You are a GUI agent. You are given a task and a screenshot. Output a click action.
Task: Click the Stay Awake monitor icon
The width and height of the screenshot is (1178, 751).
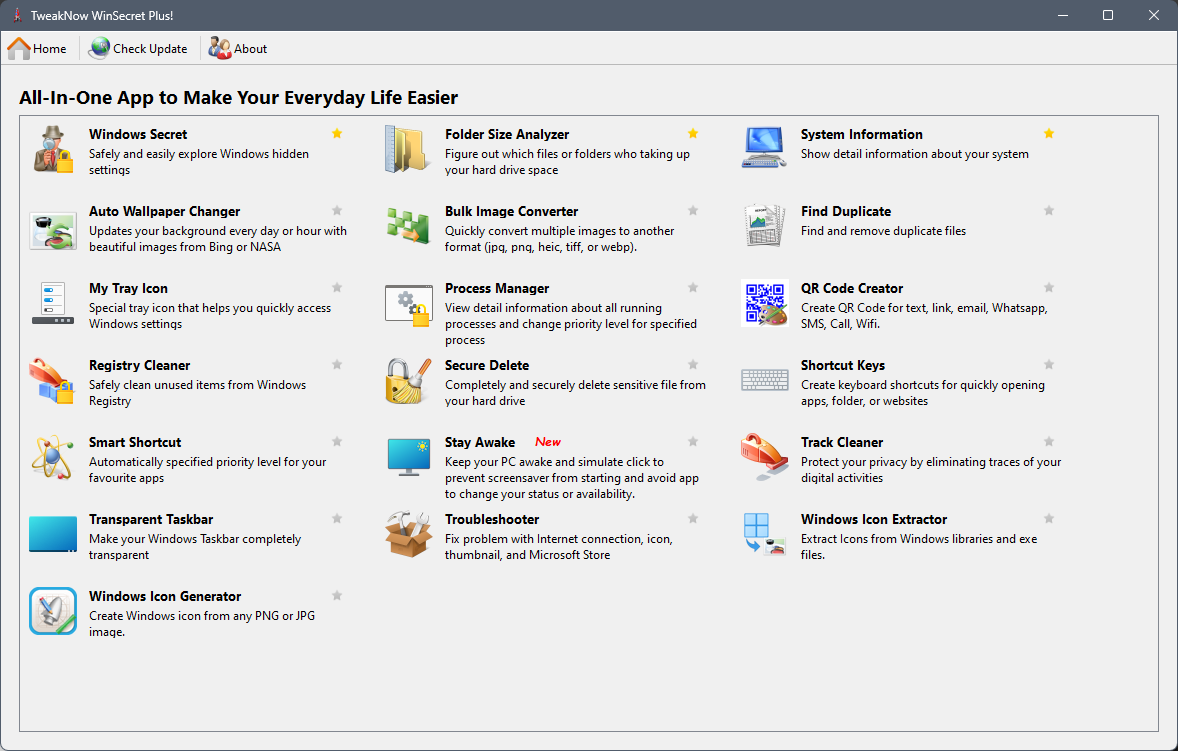[408, 458]
